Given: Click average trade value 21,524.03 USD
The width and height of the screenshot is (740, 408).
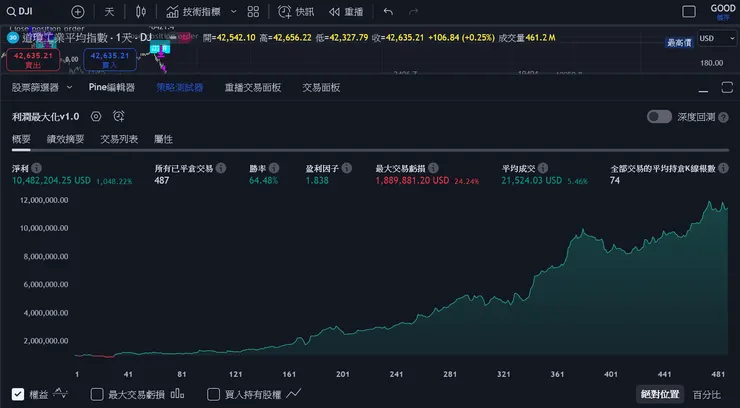Looking at the screenshot, I should click(531, 181).
